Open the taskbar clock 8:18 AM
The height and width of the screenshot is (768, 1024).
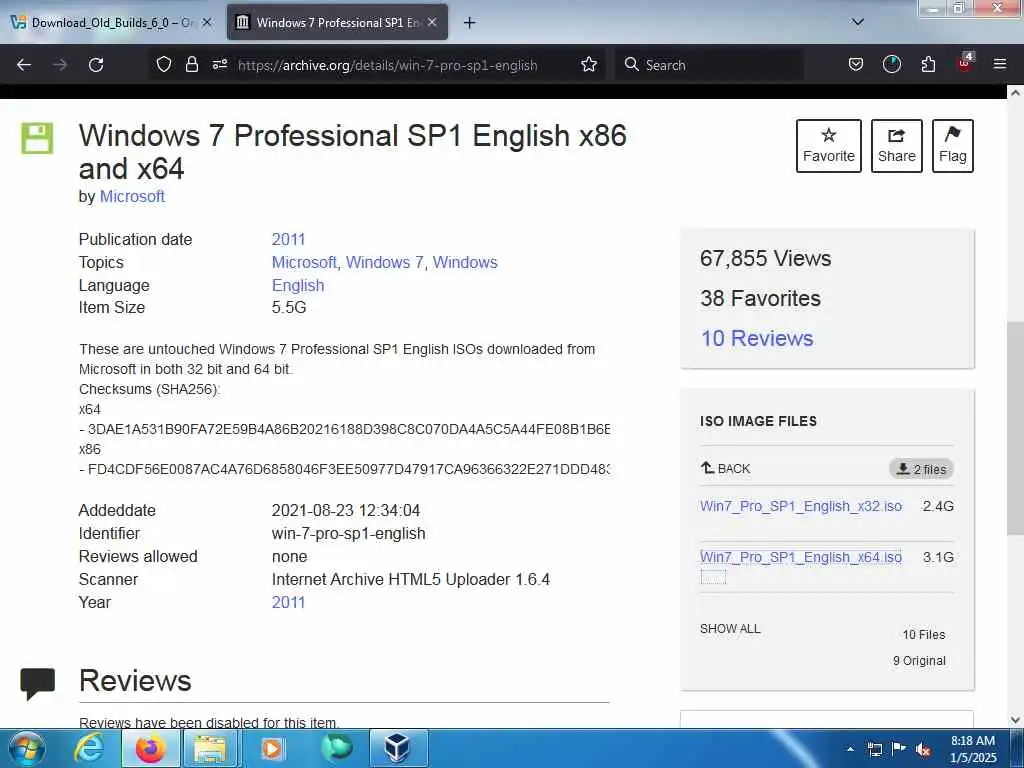tap(972, 749)
